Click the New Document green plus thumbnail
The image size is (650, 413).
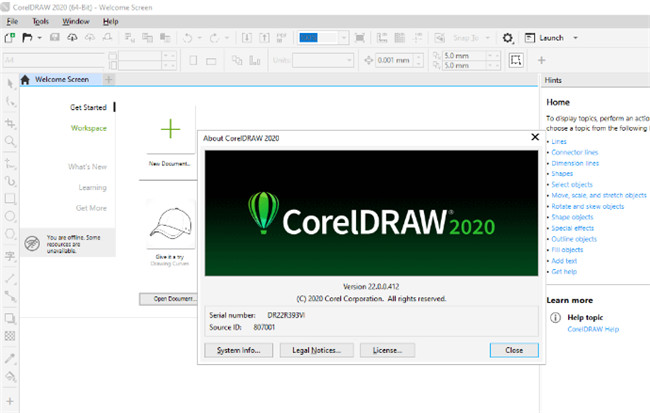coord(170,129)
